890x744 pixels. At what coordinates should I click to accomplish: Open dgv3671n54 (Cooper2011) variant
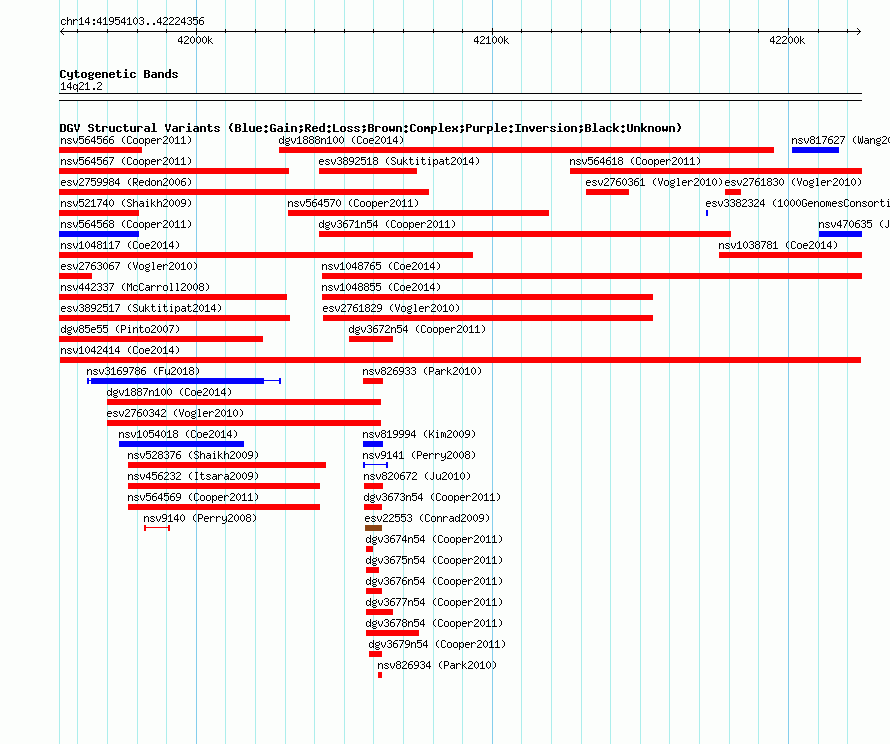387,224
